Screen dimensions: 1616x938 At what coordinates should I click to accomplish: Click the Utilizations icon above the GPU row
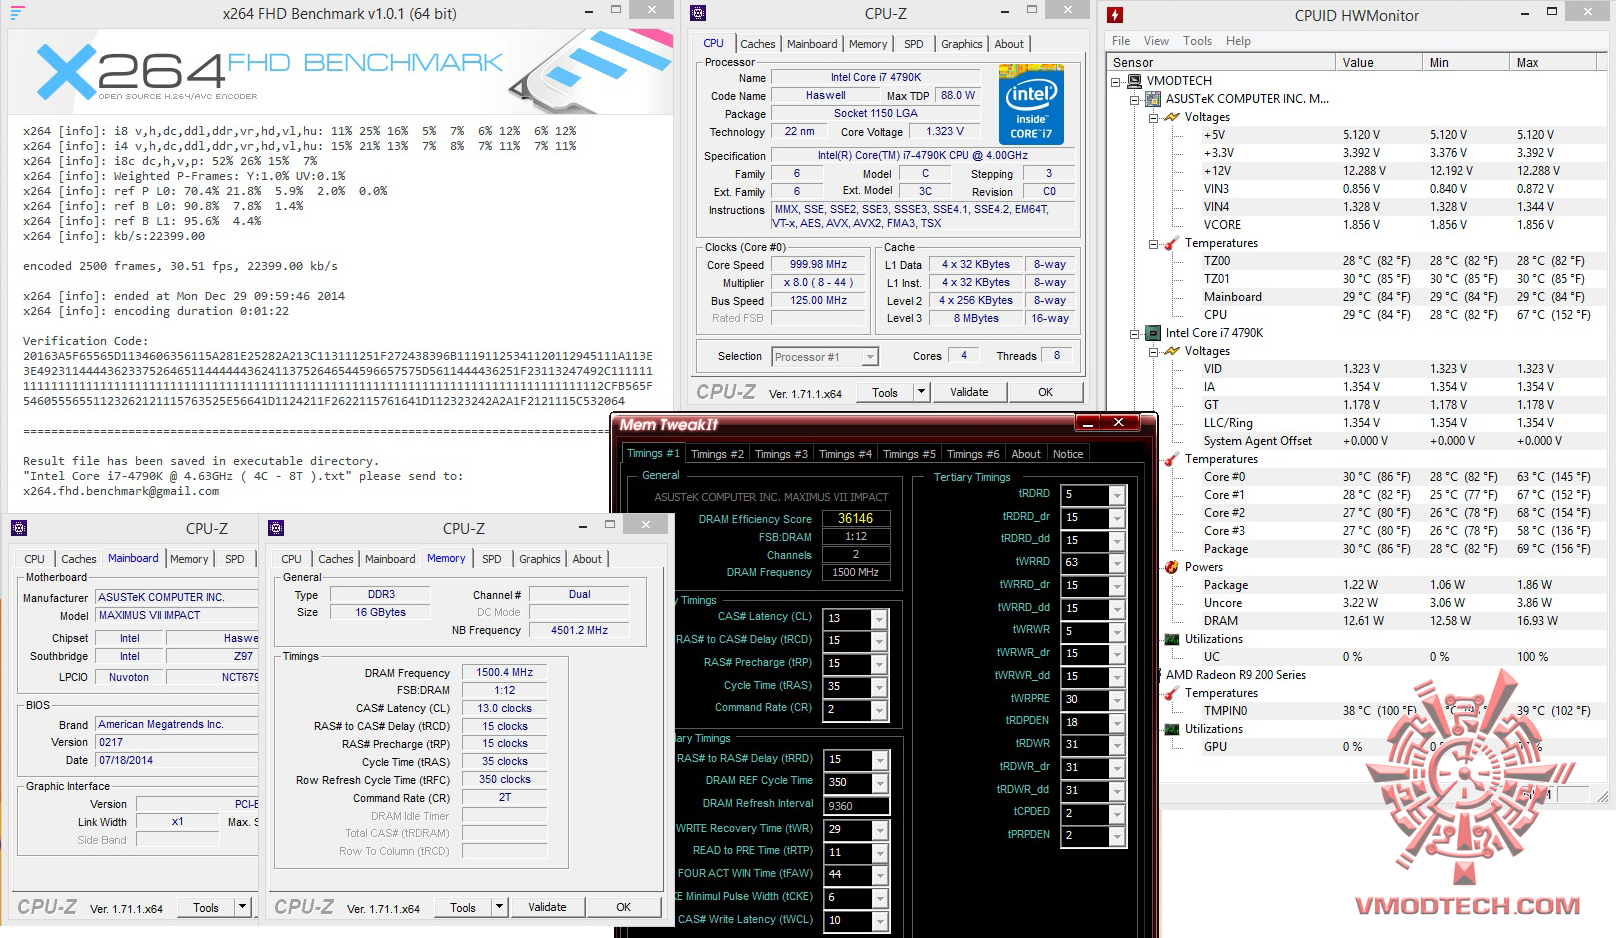point(1172,729)
